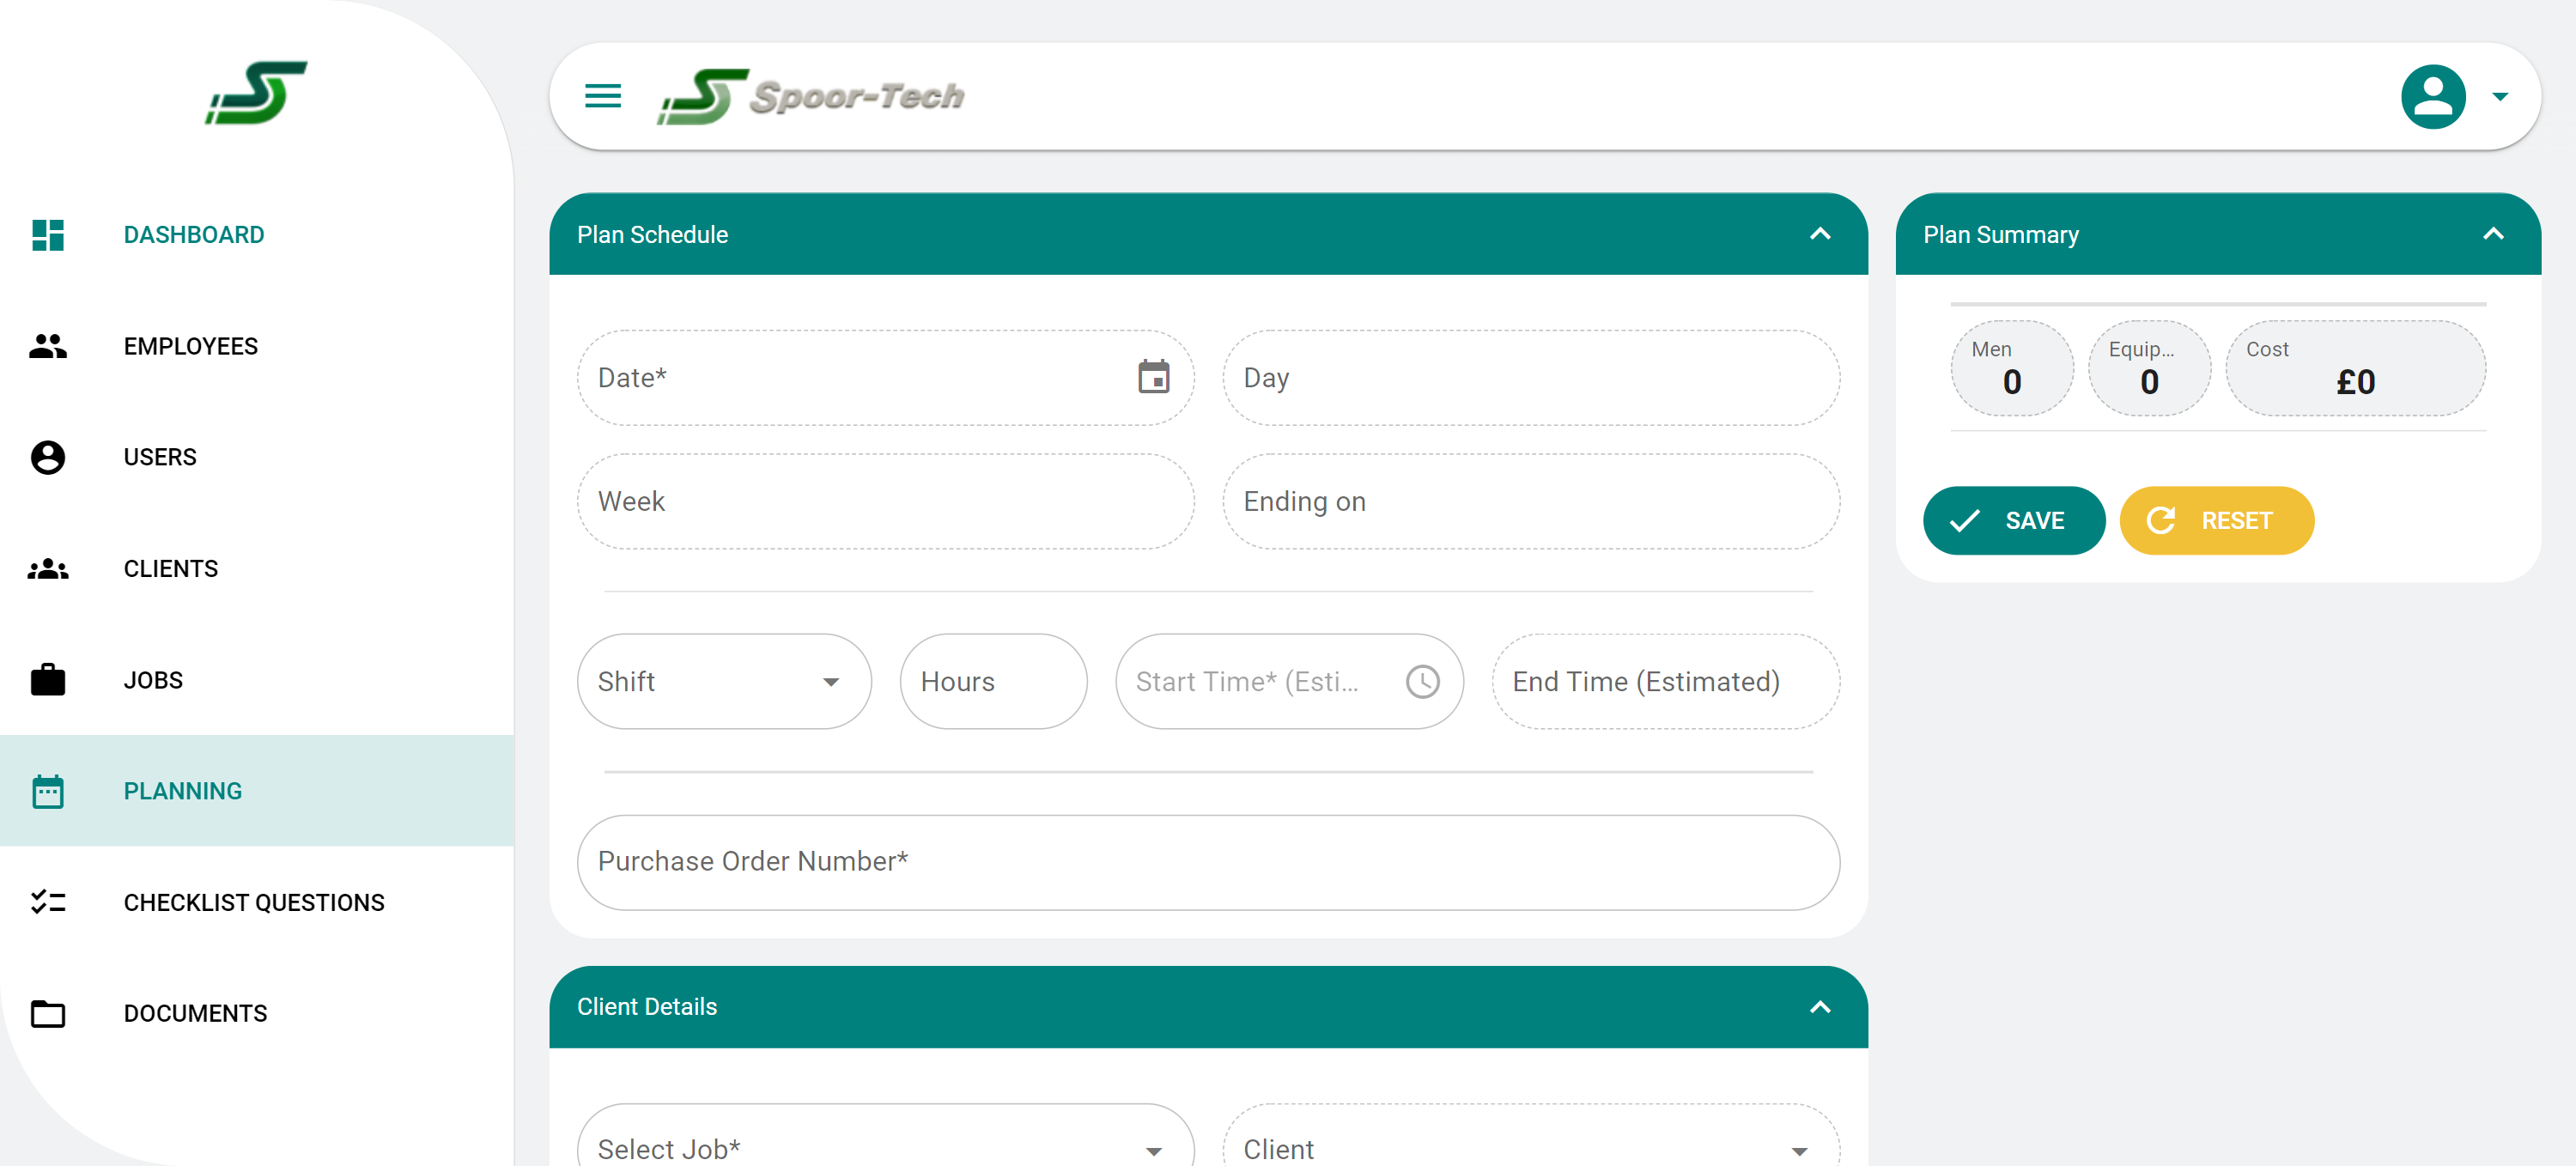Click the clock icon in Start Time

[1422, 682]
